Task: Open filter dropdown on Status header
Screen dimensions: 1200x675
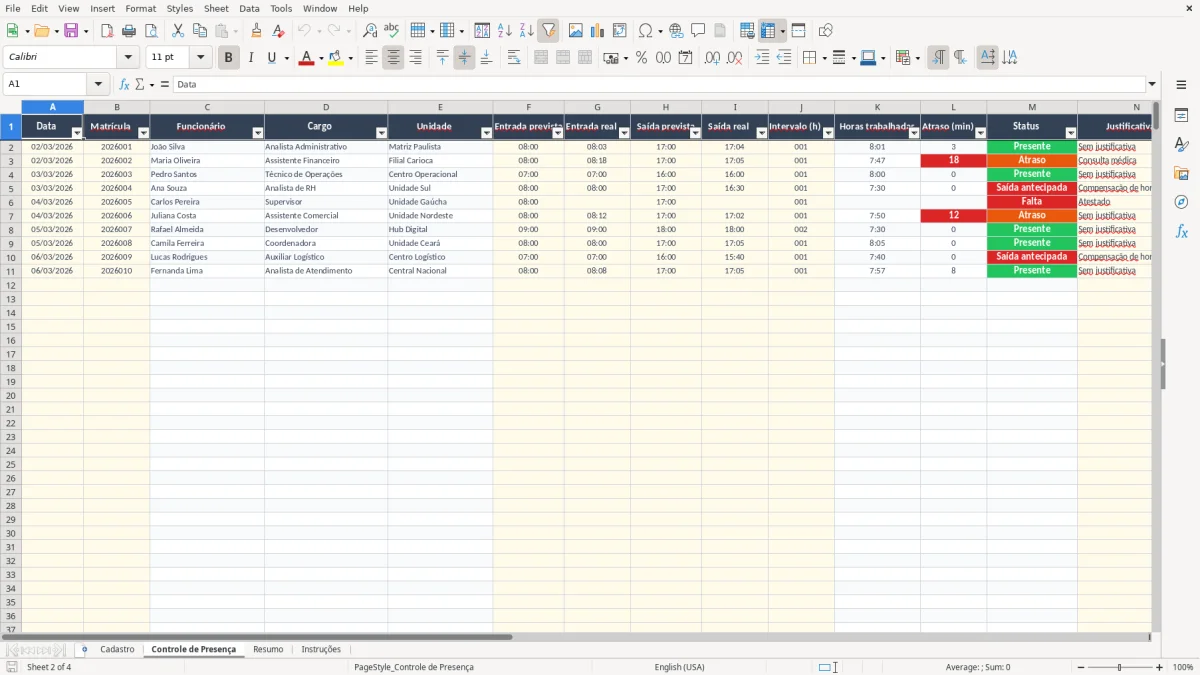Action: click(x=1071, y=133)
